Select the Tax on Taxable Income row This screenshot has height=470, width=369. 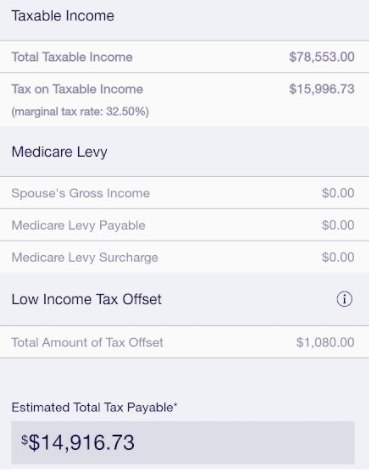click(184, 99)
